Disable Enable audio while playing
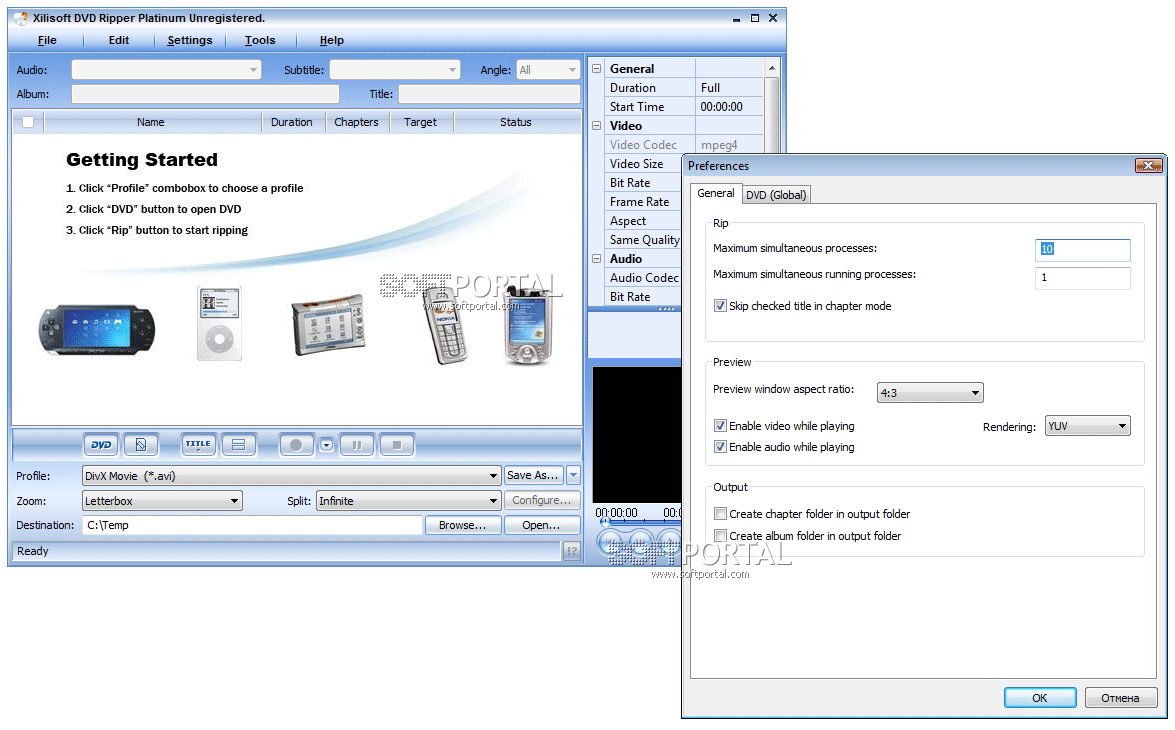 [720, 447]
